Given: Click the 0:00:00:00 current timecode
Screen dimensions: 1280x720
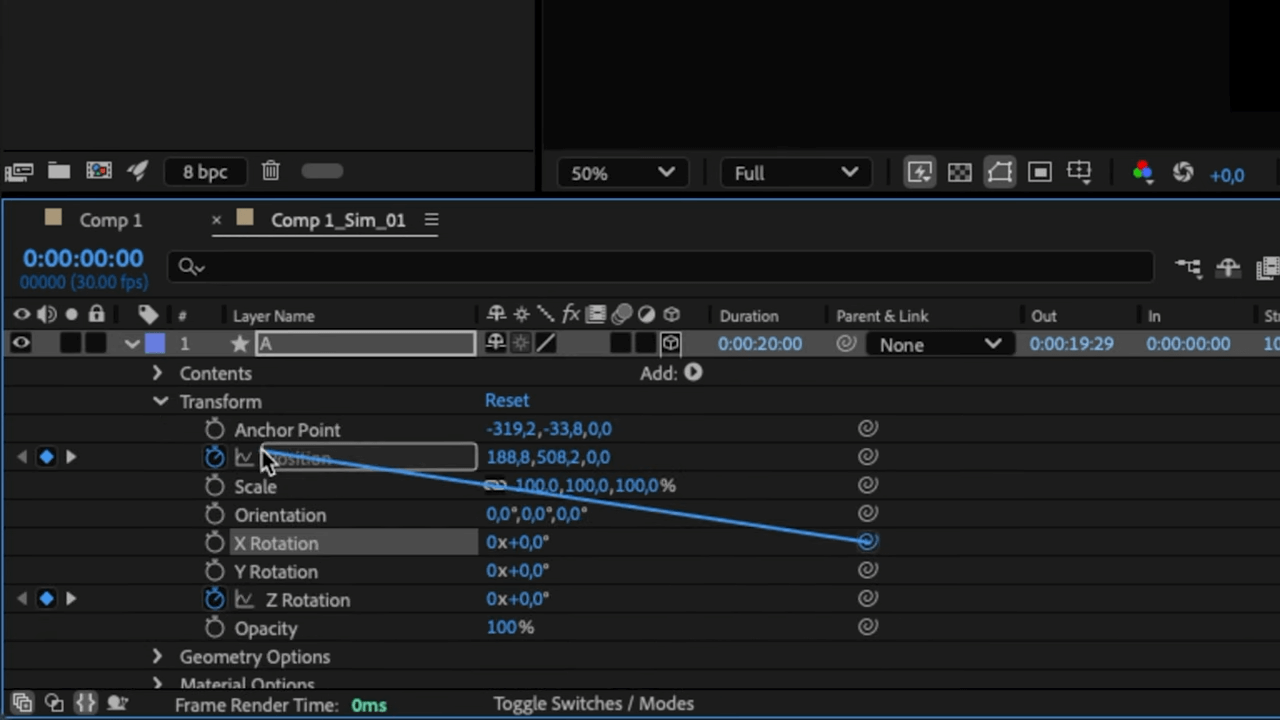Looking at the screenshot, I should (x=83, y=259).
